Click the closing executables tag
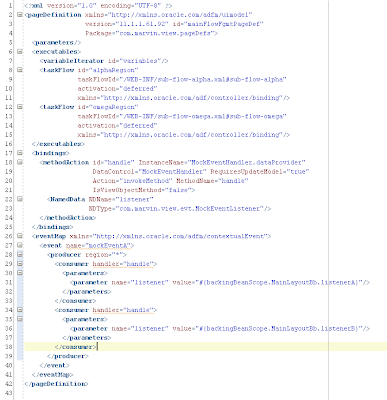Viewport: 387px width, 400px height. click(x=58, y=144)
